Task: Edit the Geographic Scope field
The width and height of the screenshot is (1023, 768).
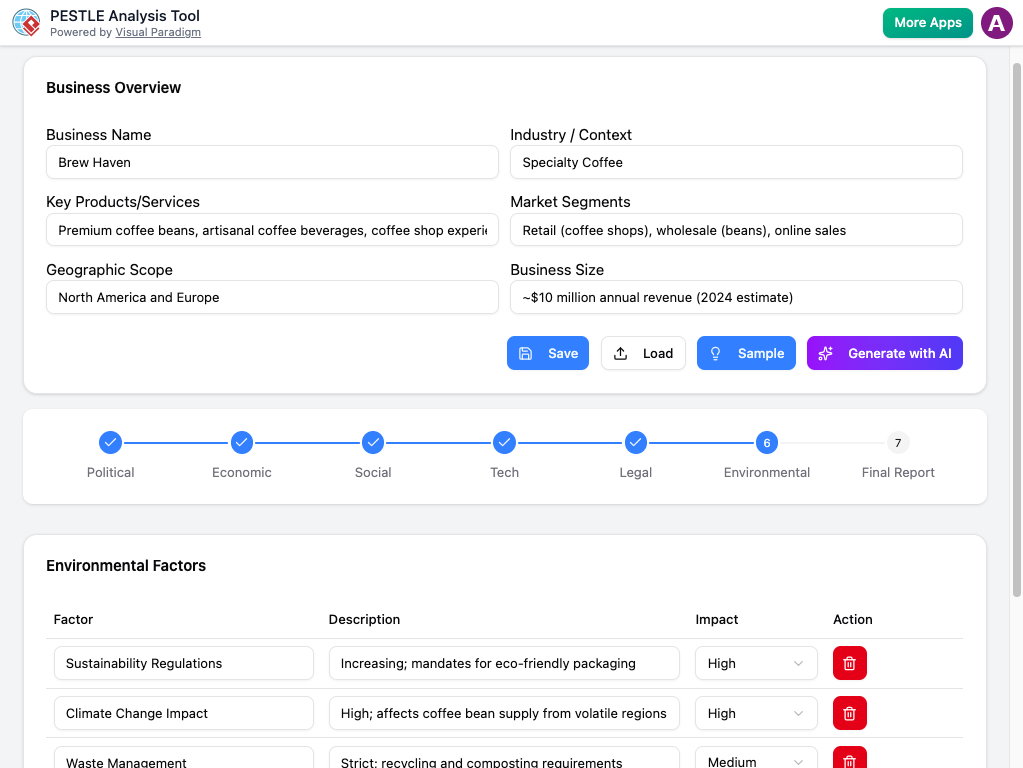Action: pos(271,297)
